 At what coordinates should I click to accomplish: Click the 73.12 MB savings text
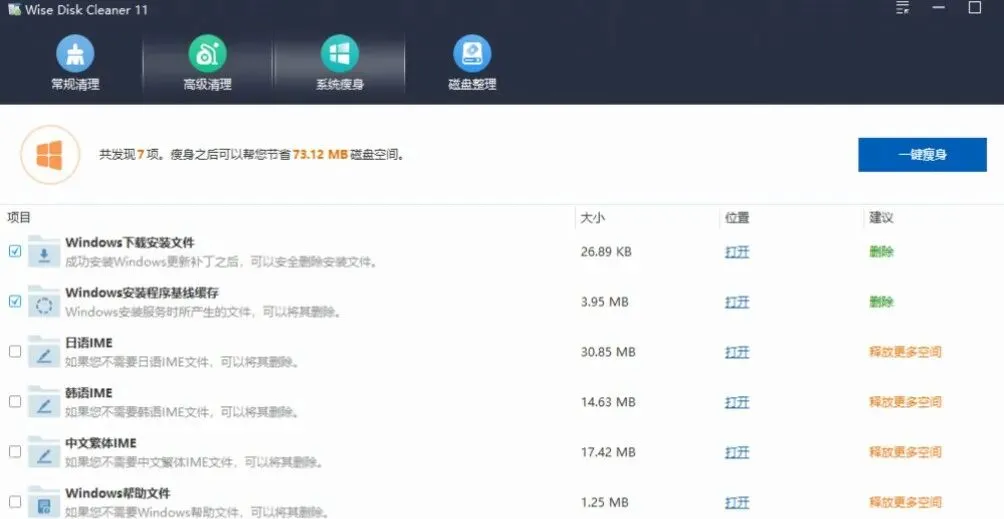click(x=320, y=155)
